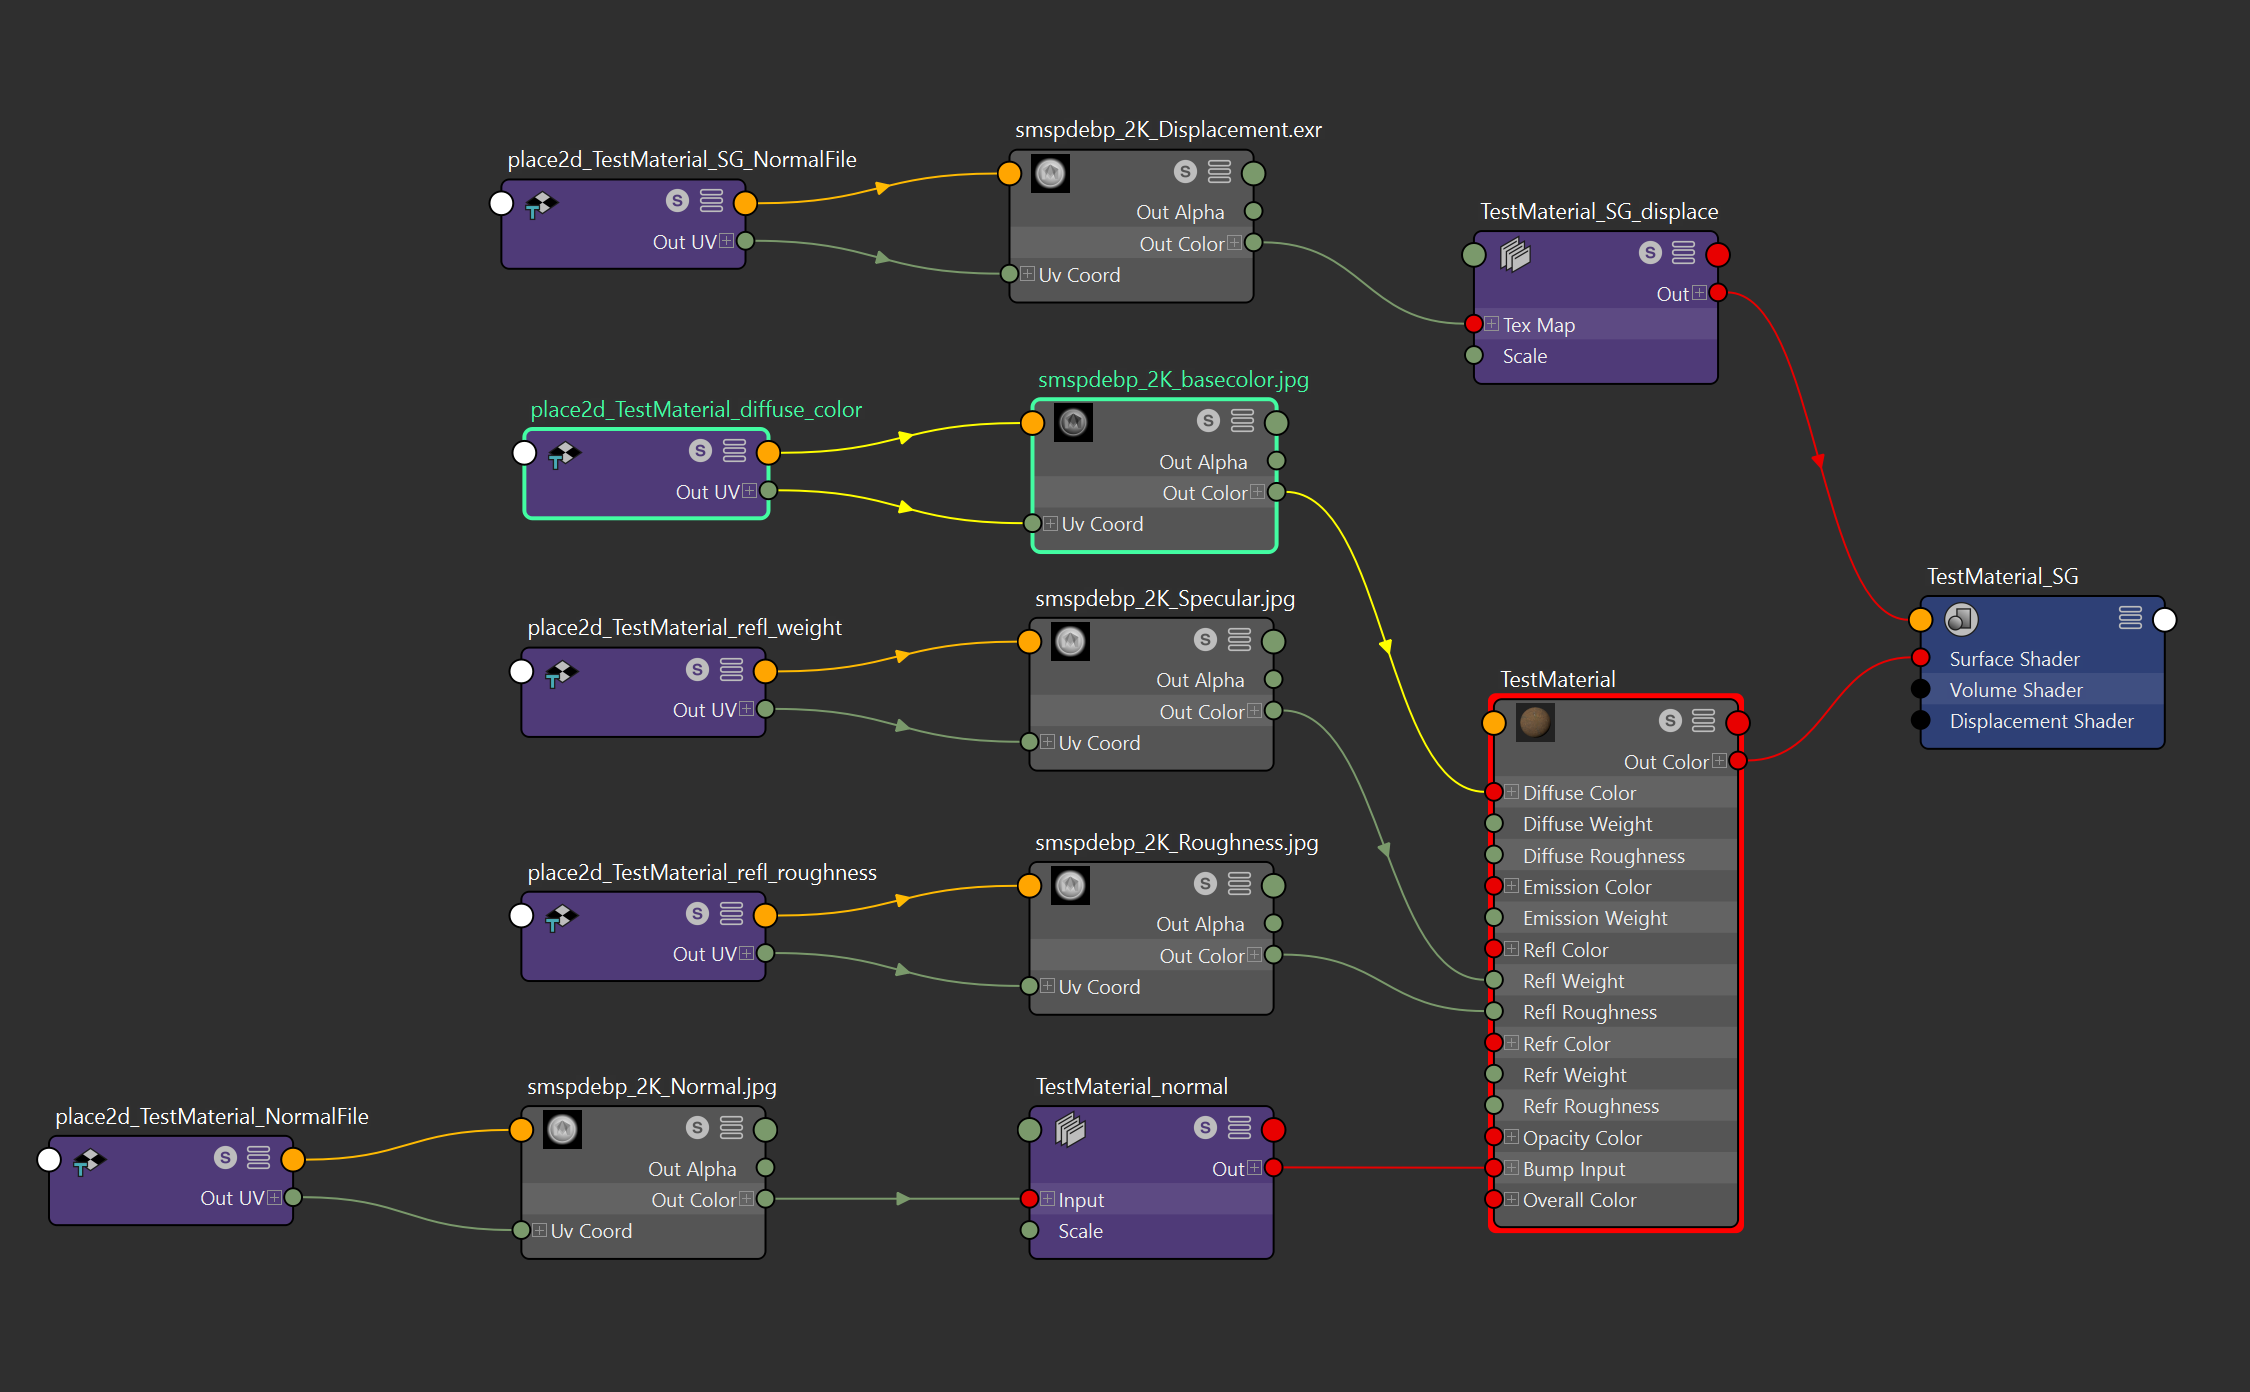This screenshot has width=2250, height=1392.
Task: Toggle solo S on TestMaterial_normal node
Action: (x=1205, y=1128)
